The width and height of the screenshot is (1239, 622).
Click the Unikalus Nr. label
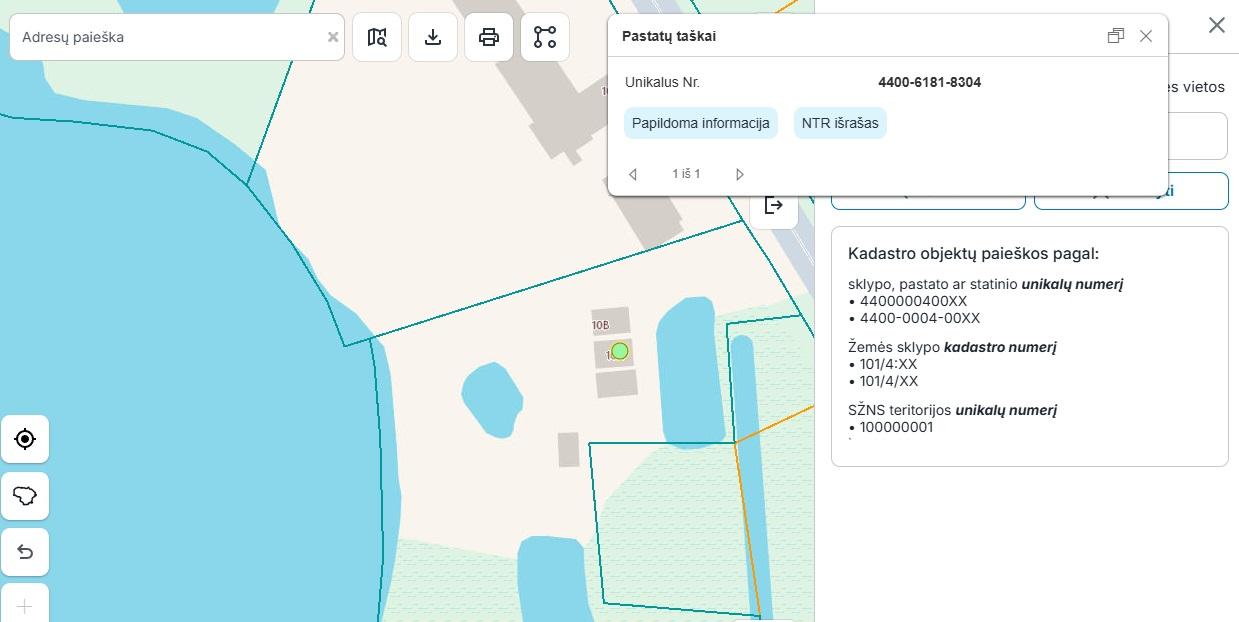click(662, 82)
